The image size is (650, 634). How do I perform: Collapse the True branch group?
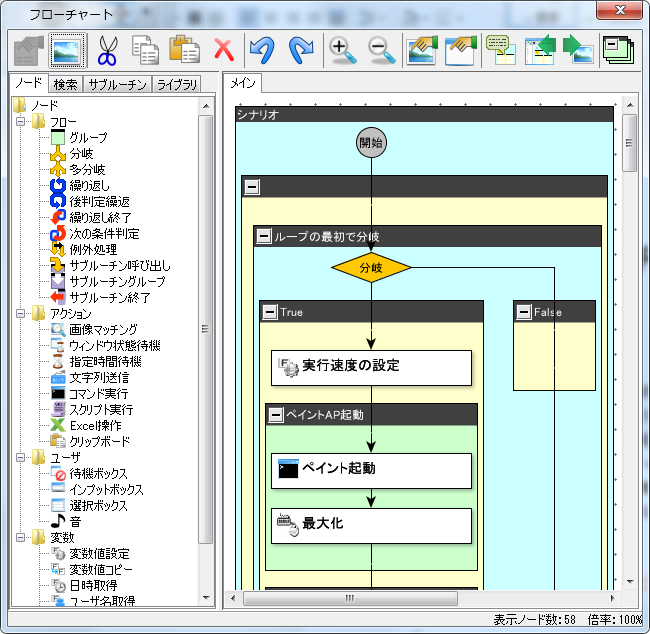pos(270,311)
